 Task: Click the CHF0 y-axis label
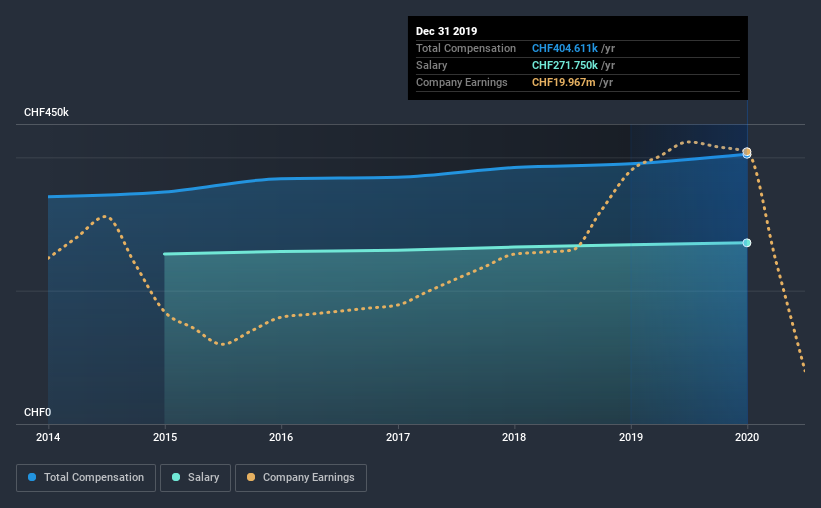pyautogui.click(x=37, y=413)
